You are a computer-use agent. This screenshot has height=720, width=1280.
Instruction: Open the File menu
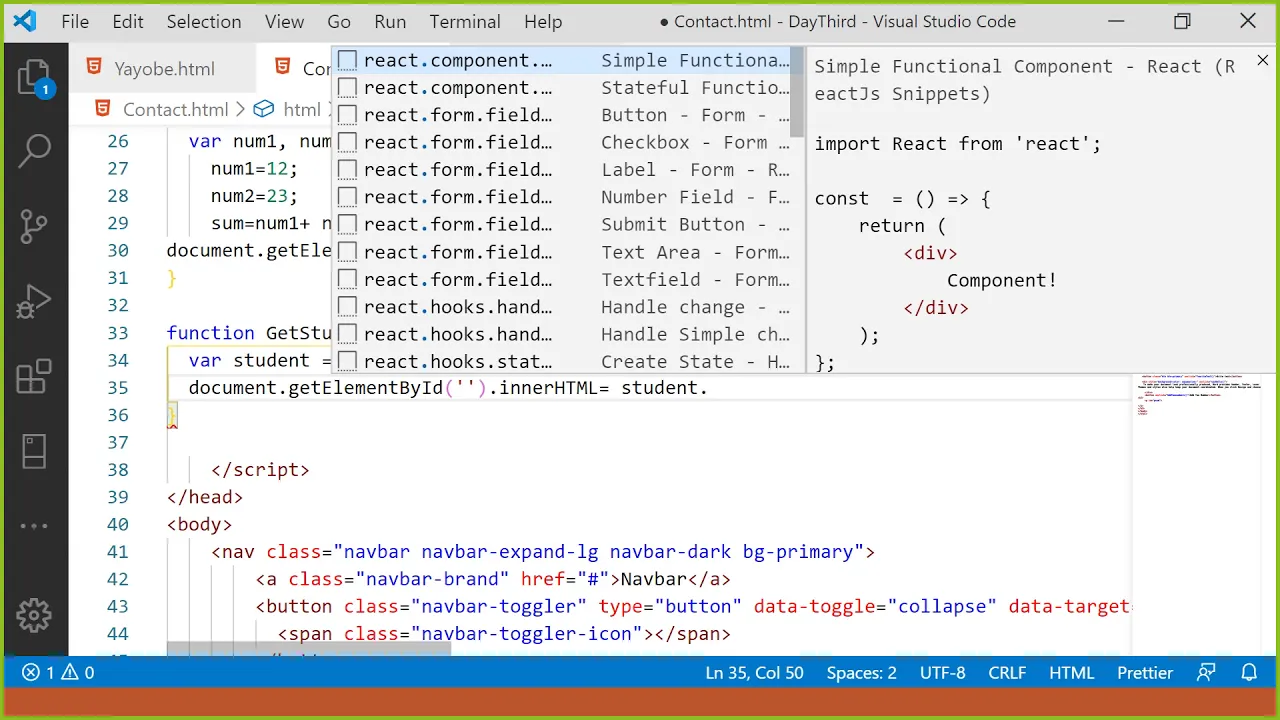(75, 21)
